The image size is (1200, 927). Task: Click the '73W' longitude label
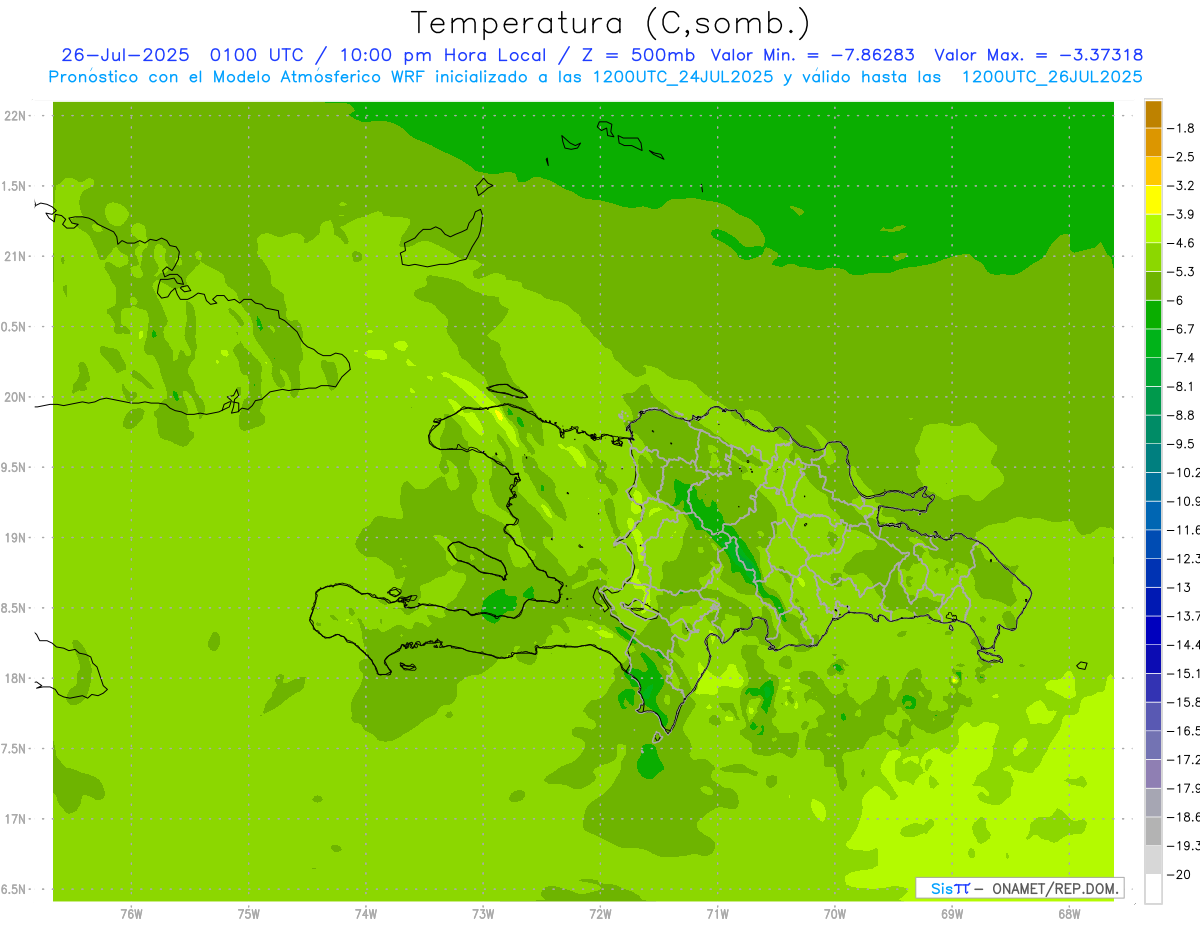[483, 914]
